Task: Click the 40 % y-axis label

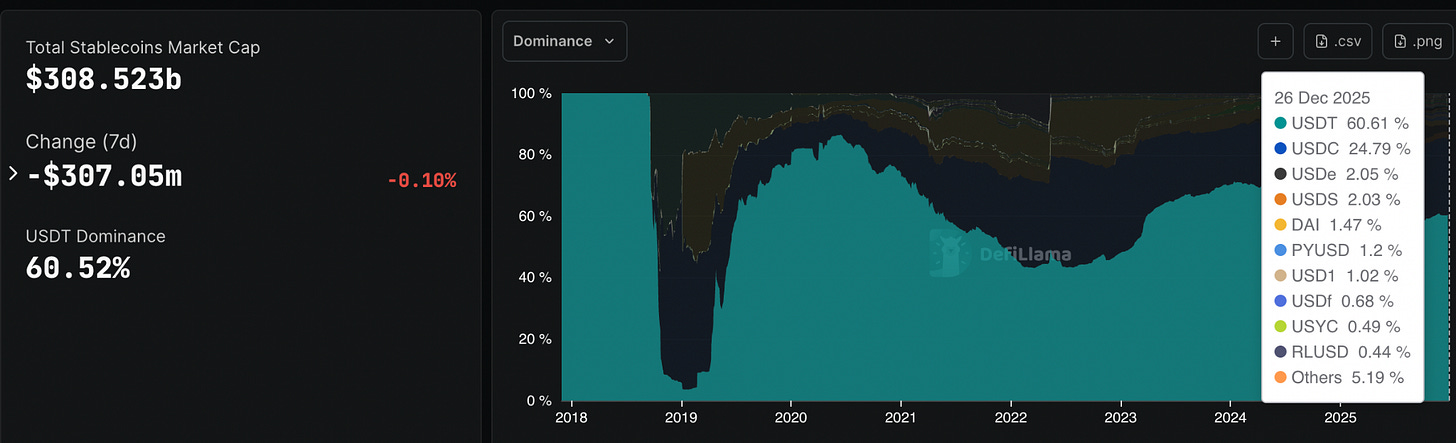Action: click(x=535, y=278)
